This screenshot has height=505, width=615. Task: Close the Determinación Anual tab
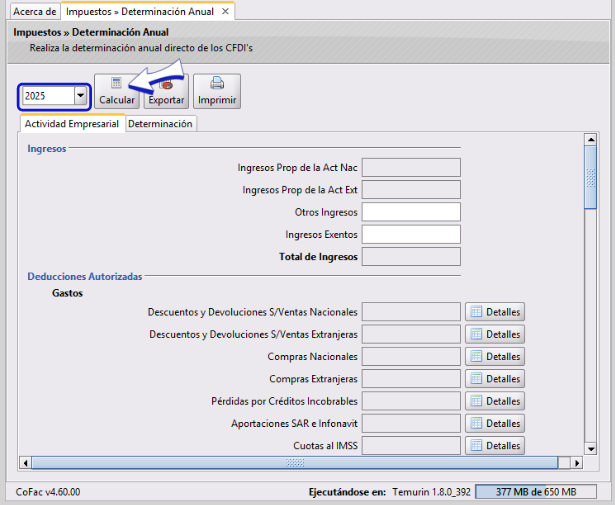pos(225,11)
